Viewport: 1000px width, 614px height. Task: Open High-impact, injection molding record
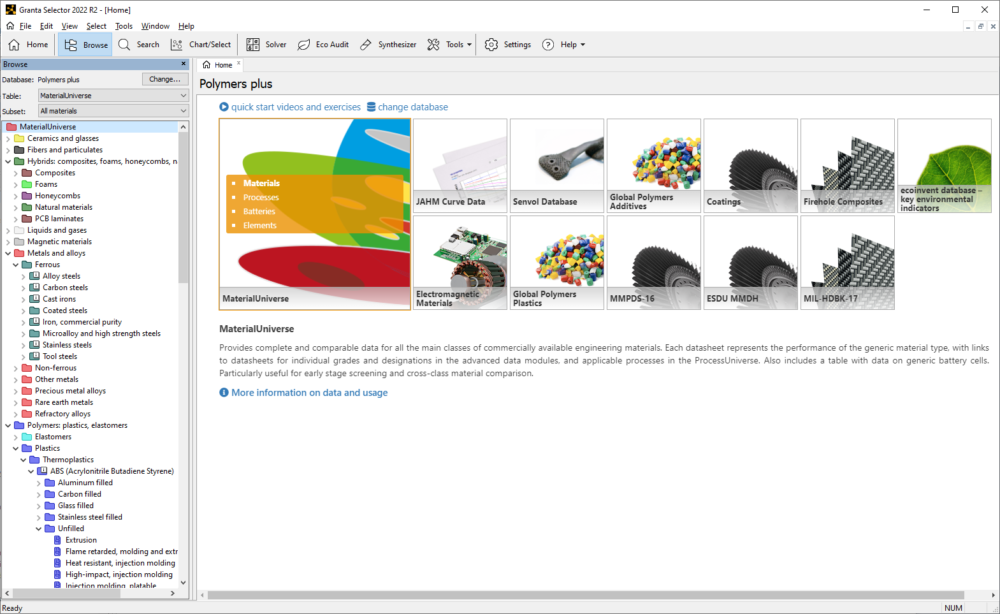119,574
